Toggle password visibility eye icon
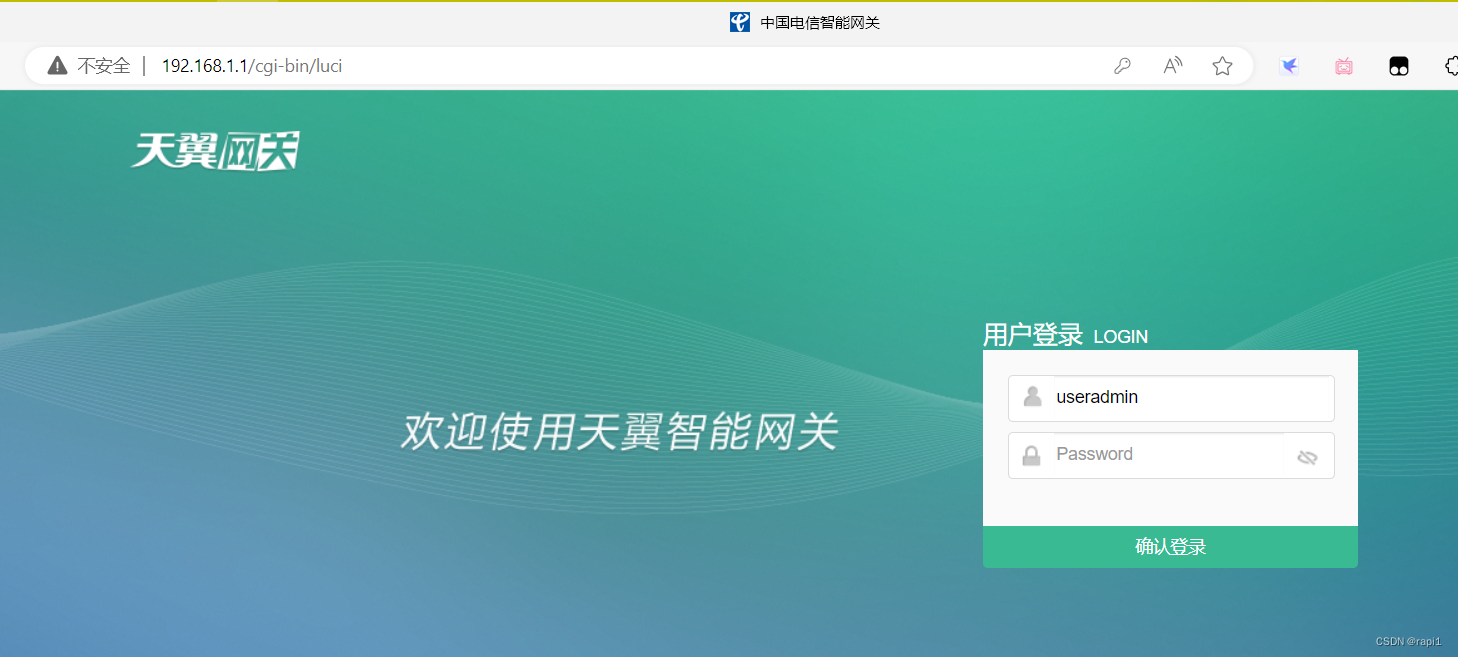Image resolution: width=1458 pixels, height=657 pixels. [1307, 457]
